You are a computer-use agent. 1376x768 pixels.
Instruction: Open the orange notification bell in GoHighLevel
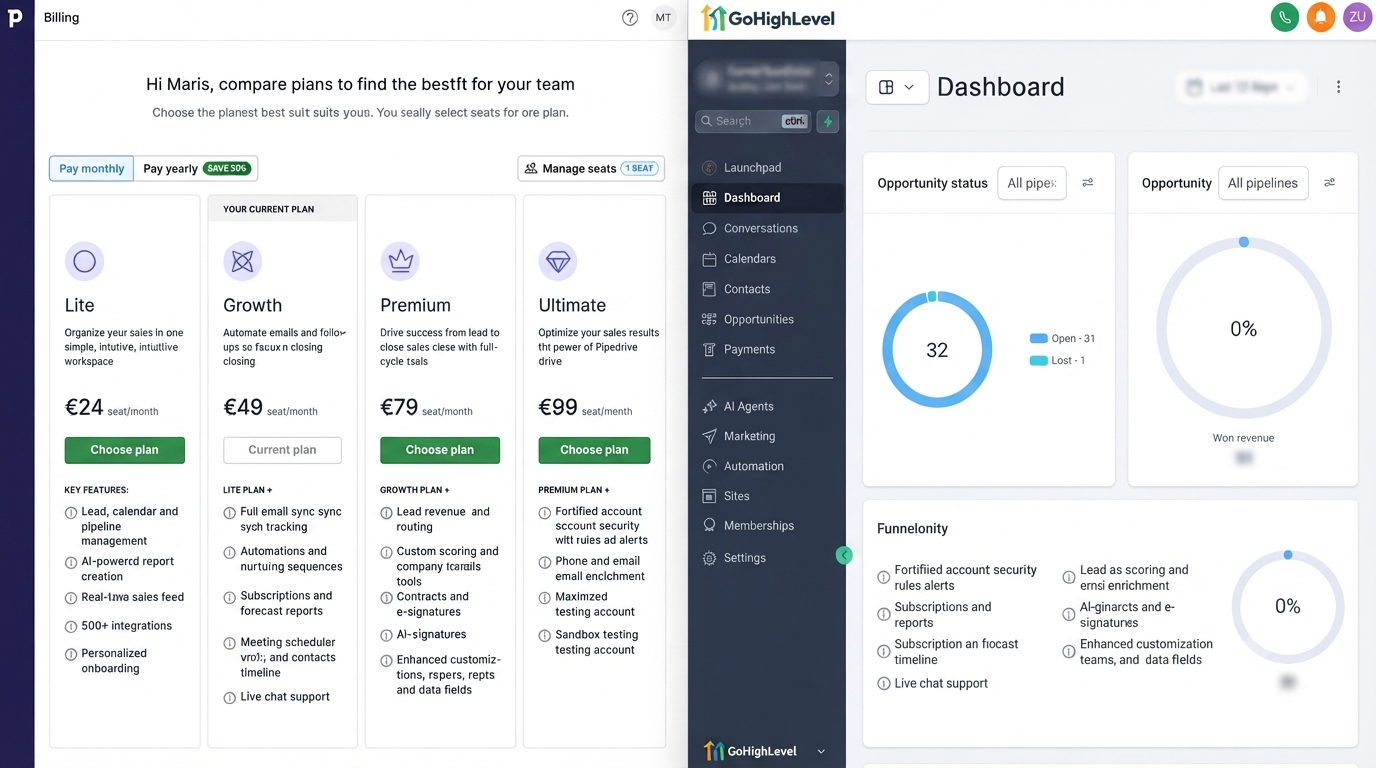point(1321,17)
